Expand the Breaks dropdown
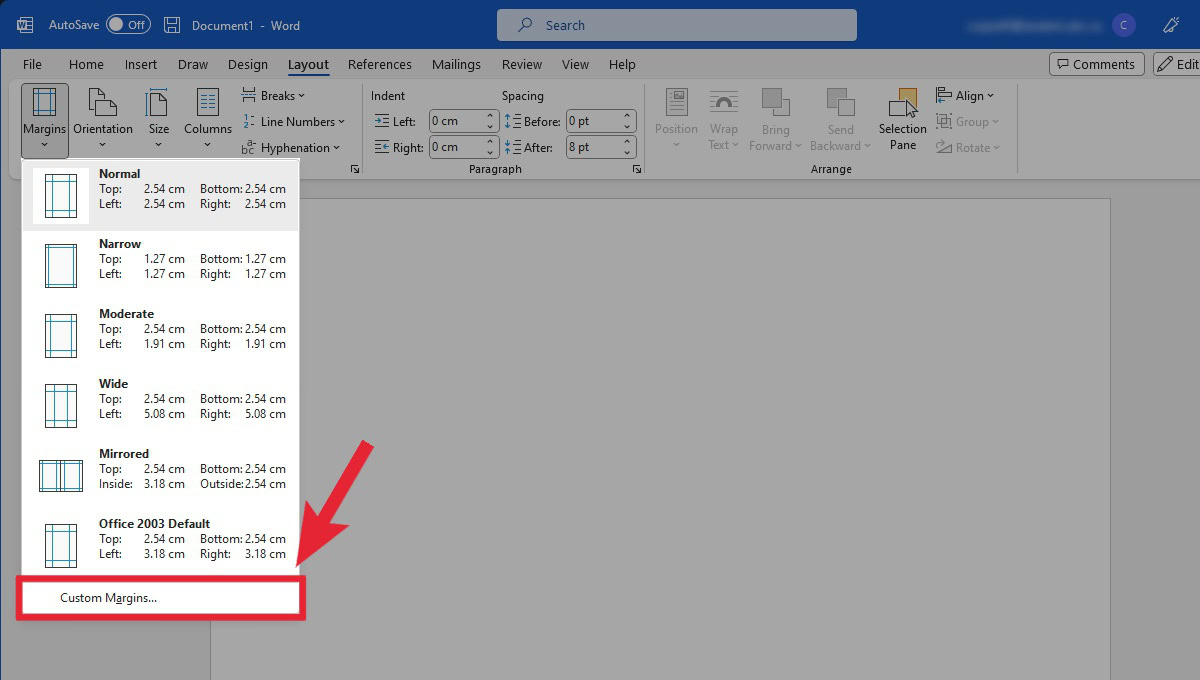 tap(273, 96)
